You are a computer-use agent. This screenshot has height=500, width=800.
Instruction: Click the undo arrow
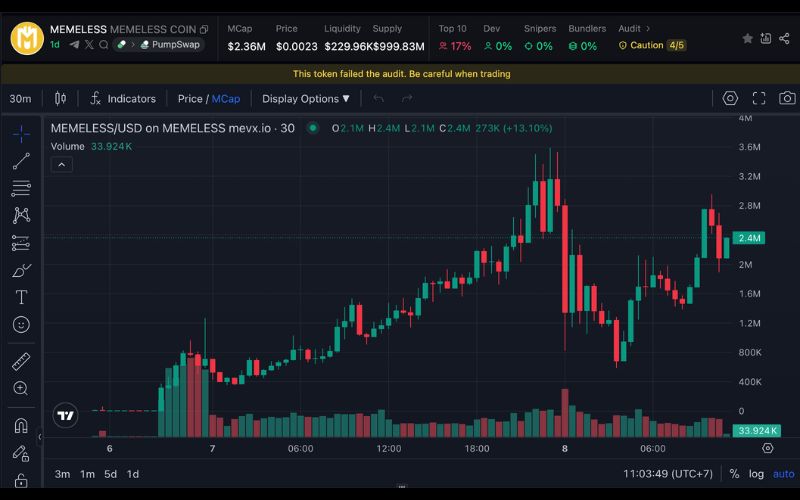378,98
